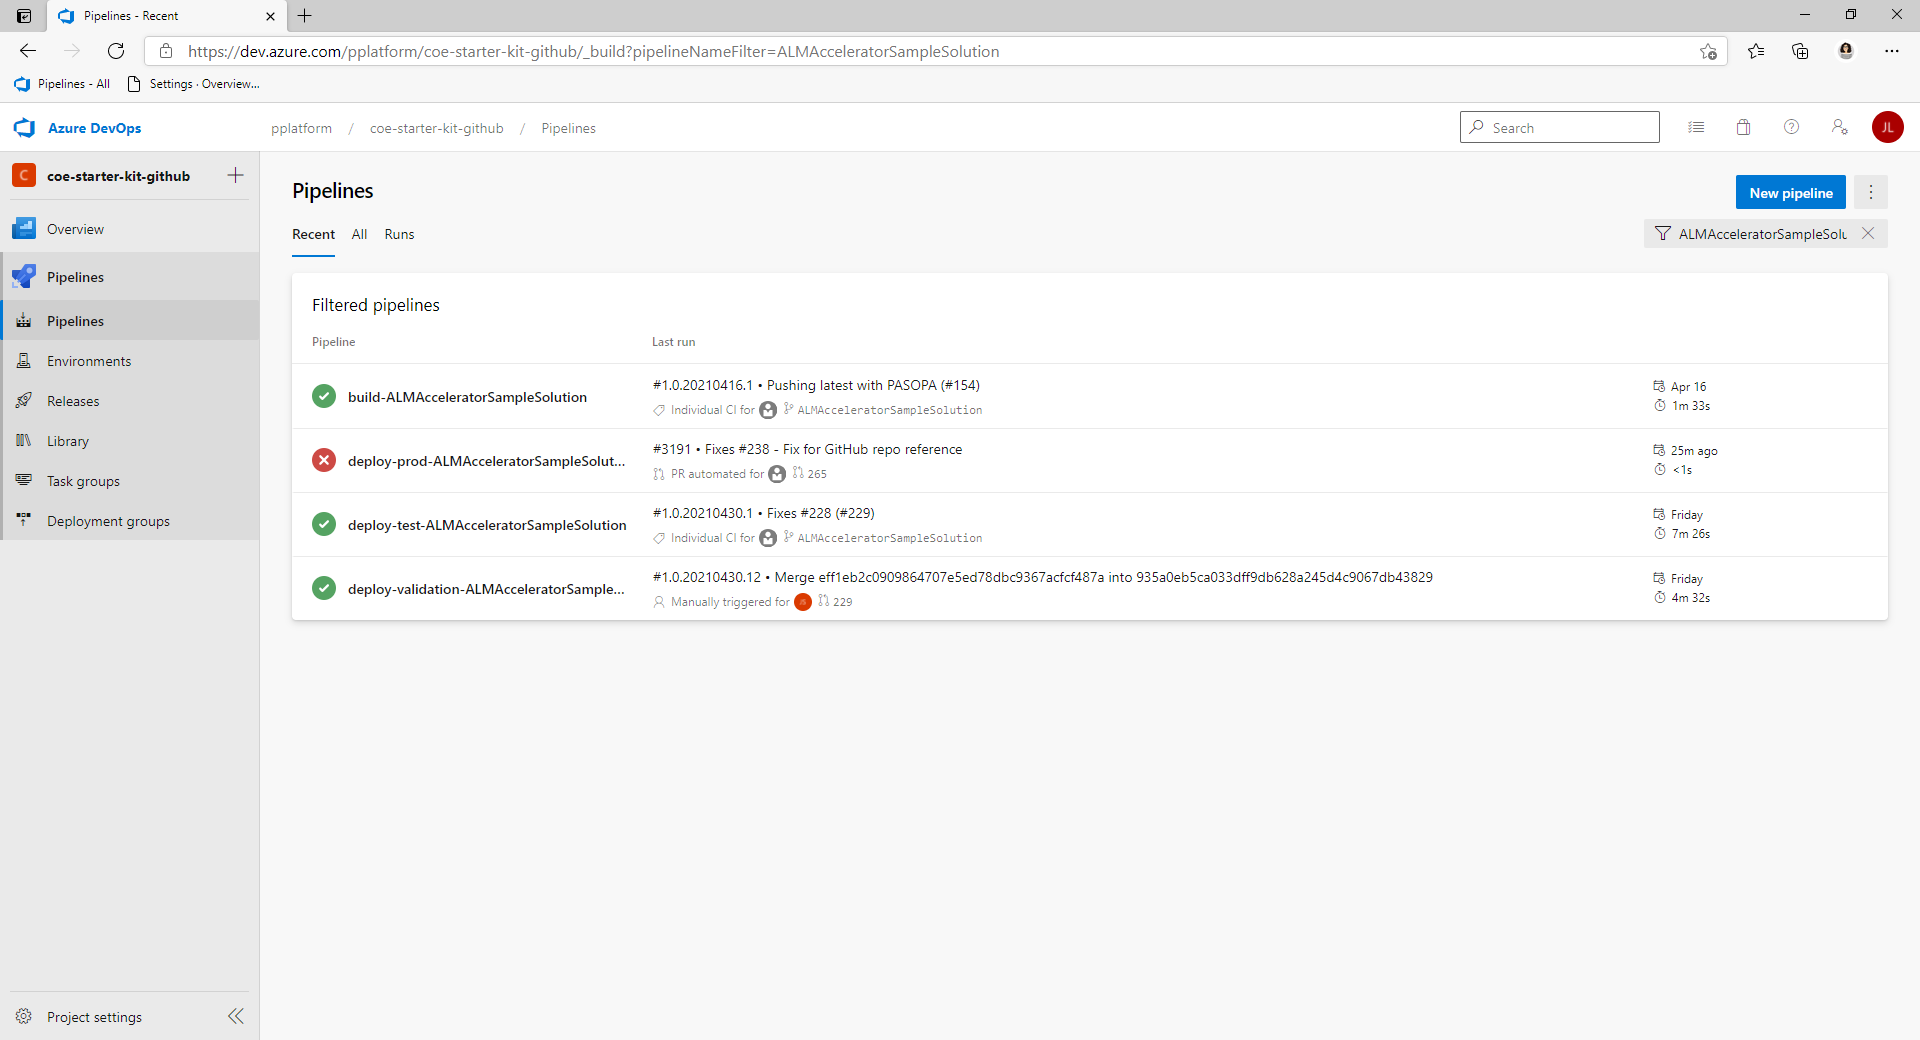1920x1040 pixels.
Task: Switch to the Runs tab
Action: click(x=398, y=234)
